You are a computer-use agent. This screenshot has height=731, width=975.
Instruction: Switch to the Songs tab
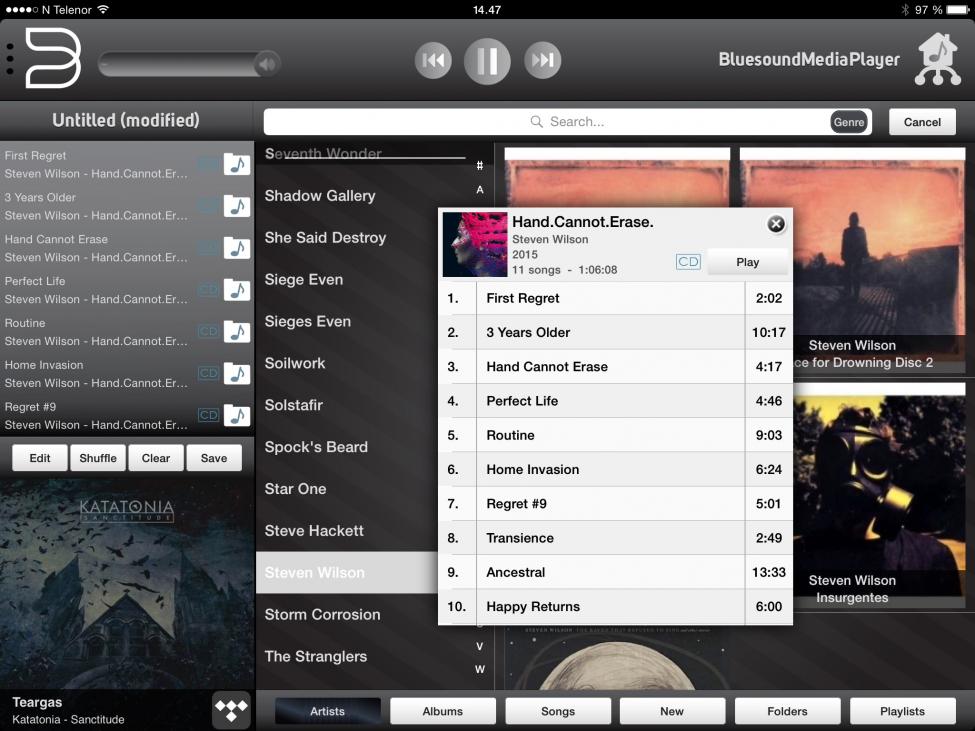click(x=558, y=711)
